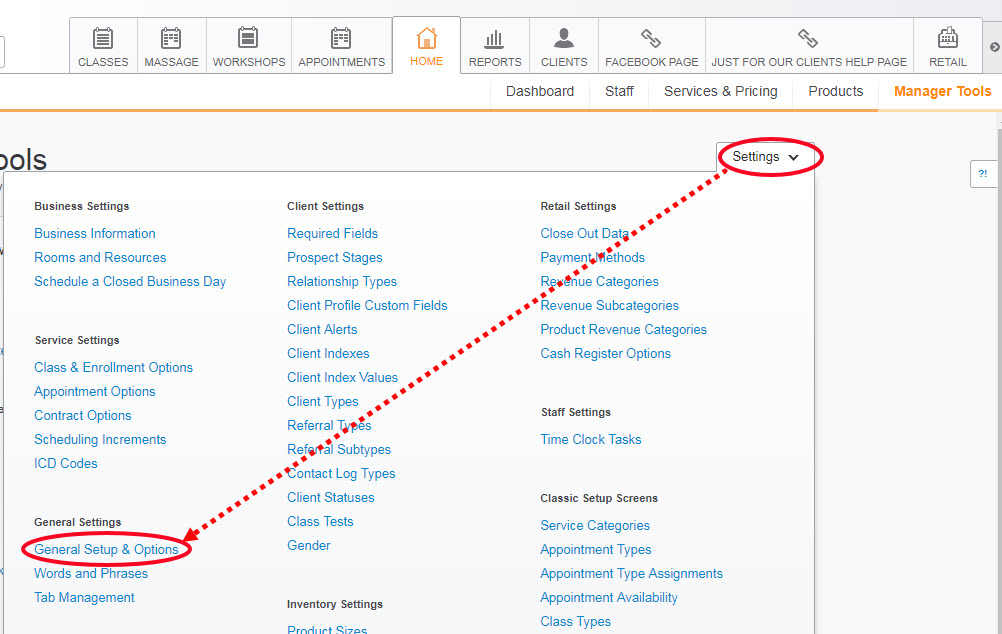Open Product Revenue Categories link
The height and width of the screenshot is (634, 1002).
pos(624,330)
